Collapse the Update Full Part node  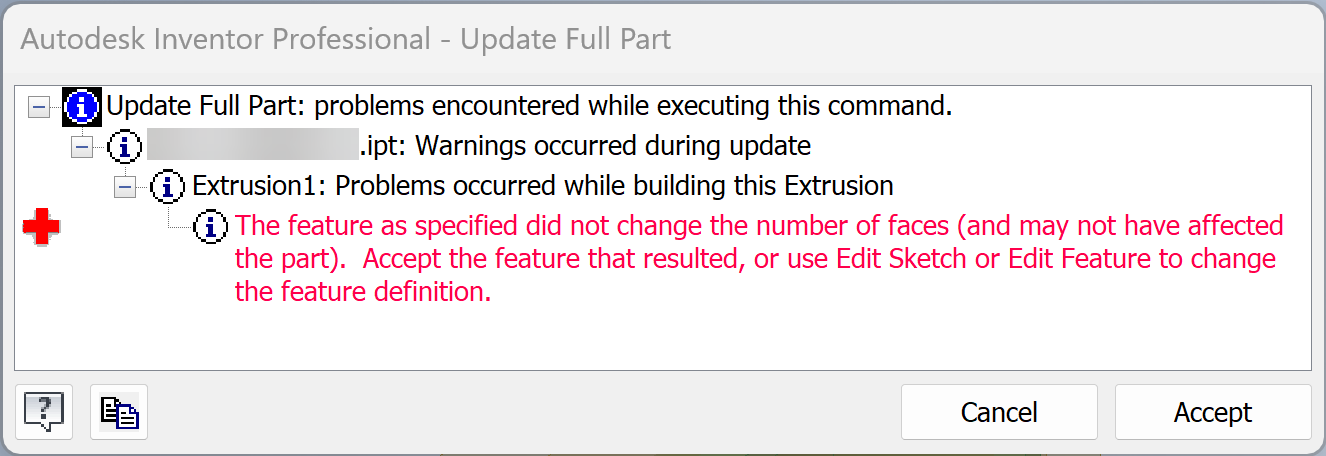tap(38, 106)
